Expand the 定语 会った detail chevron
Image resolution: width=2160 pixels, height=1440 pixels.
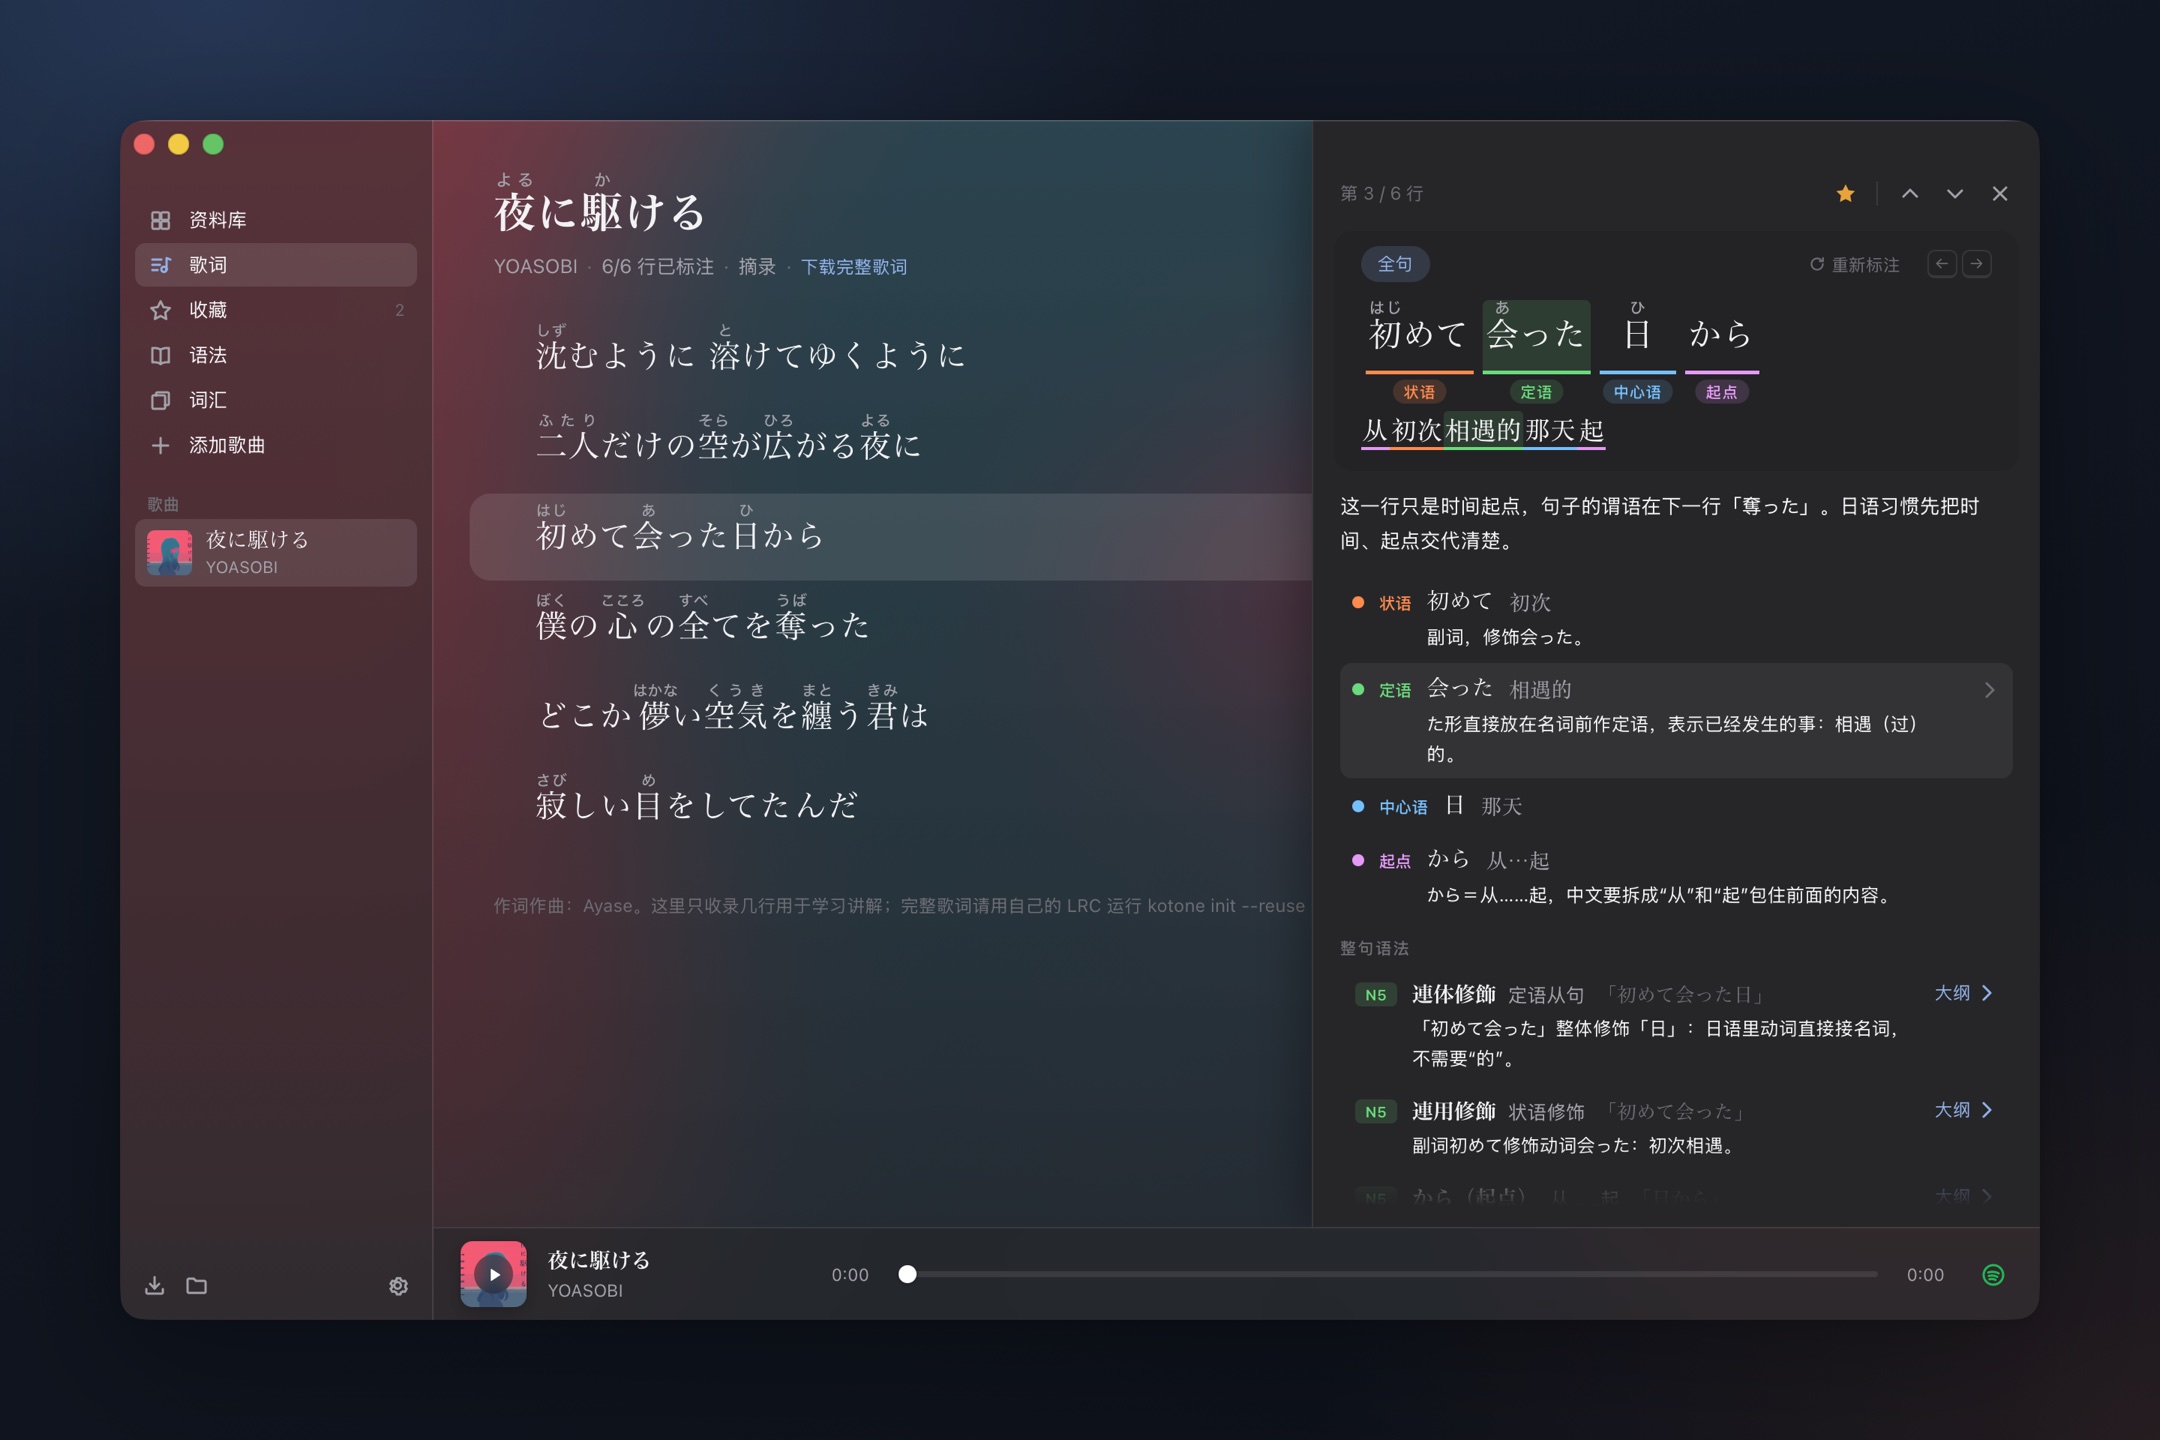1988,690
